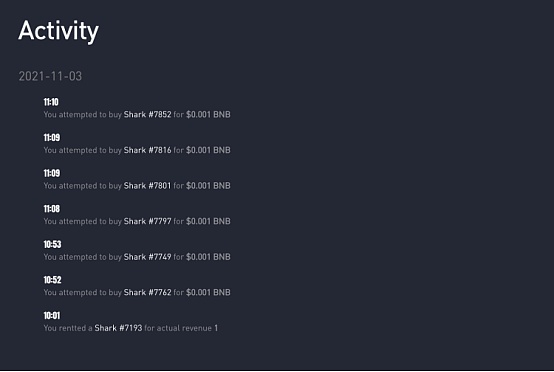Click $0.001 BNB price for Shark #7762
Image resolution: width=554 pixels, height=372 pixels.
point(208,293)
